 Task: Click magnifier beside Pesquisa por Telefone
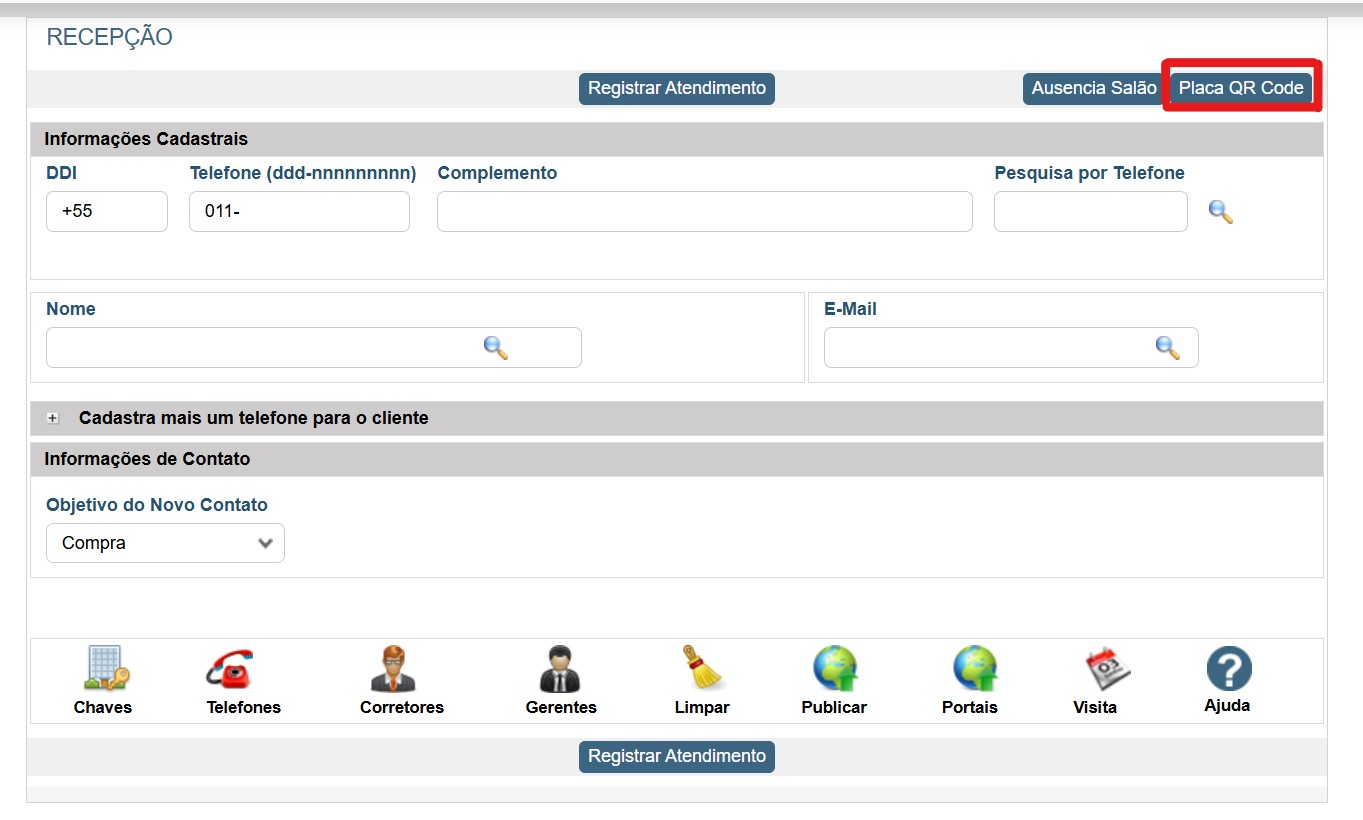coord(1220,212)
